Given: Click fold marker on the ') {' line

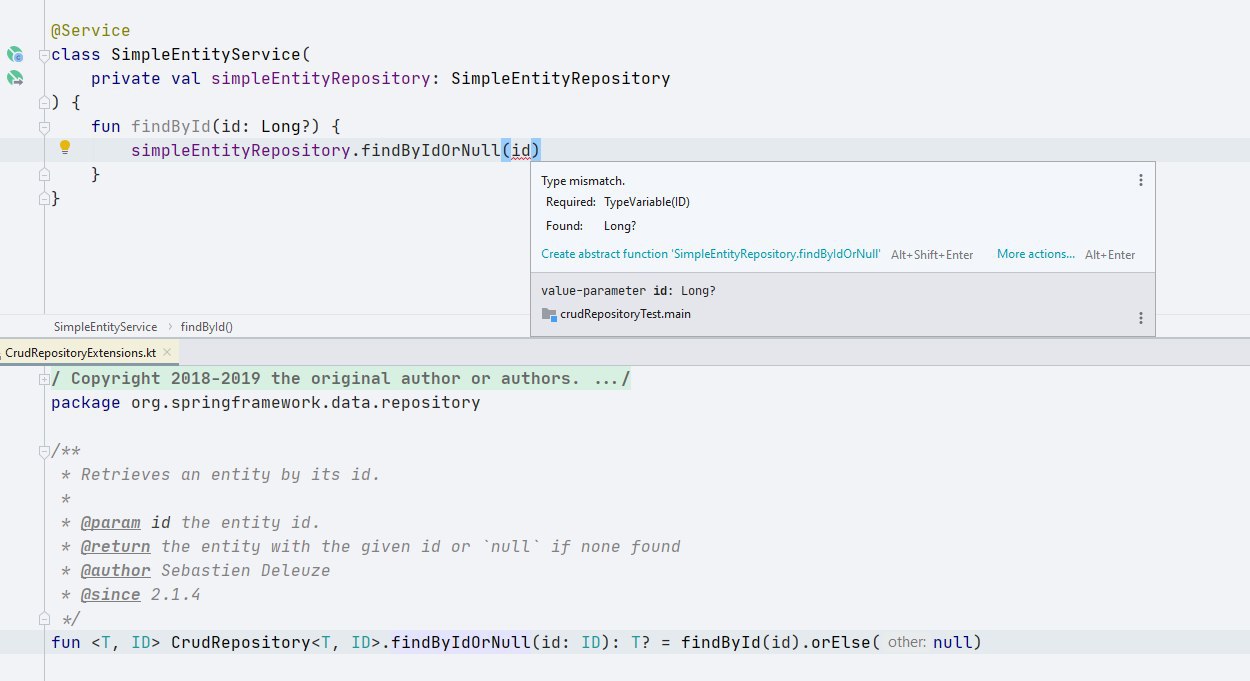Looking at the screenshot, I should (x=44, y=103).
